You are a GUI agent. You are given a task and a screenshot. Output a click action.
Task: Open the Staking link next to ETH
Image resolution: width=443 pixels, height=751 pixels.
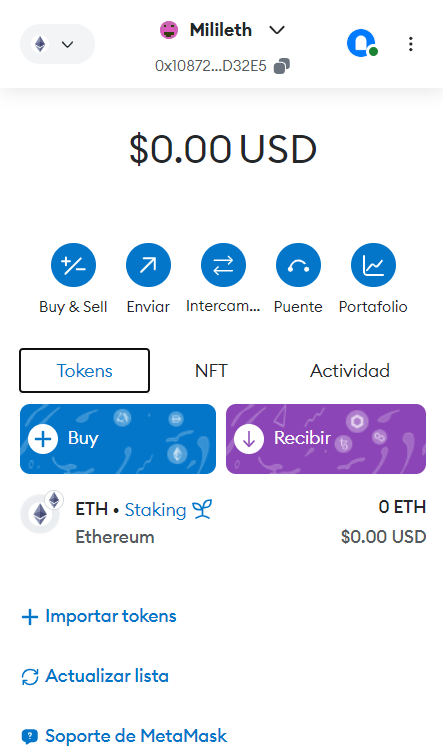pyautogui.click(x=168, y=510)
